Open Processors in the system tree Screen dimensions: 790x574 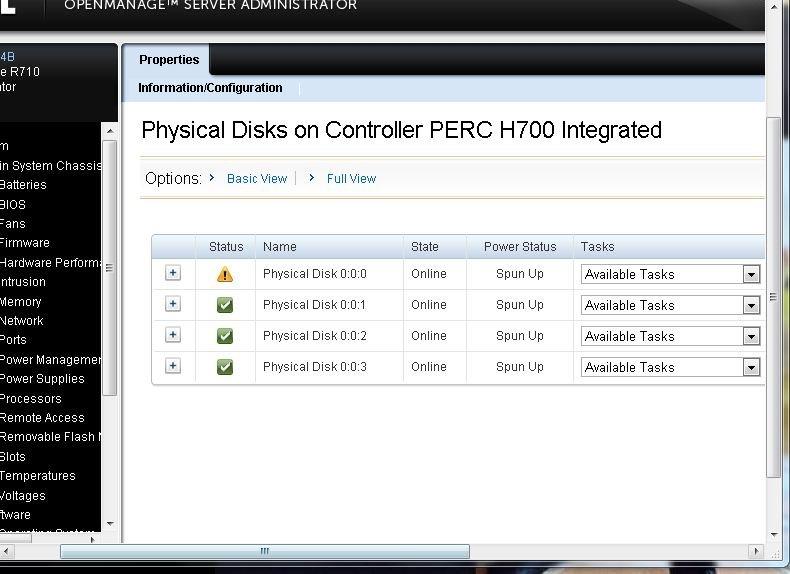[31, 399]
